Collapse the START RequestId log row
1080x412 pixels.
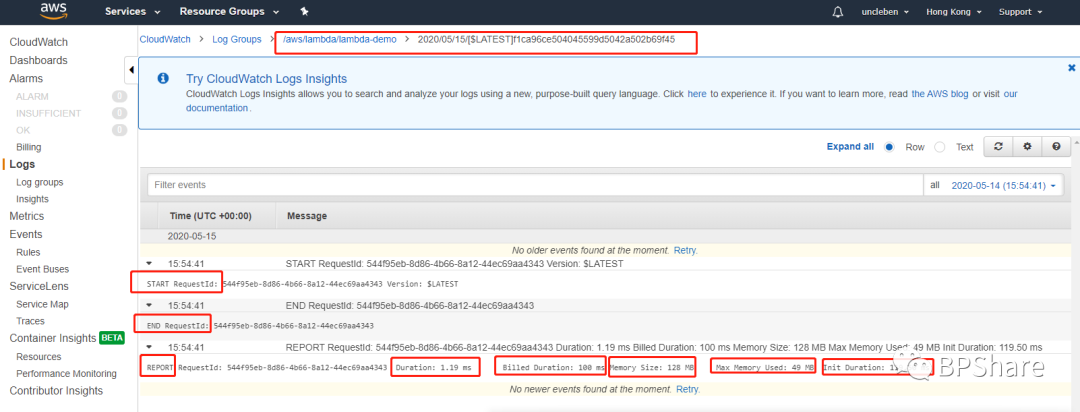point(149,263)
